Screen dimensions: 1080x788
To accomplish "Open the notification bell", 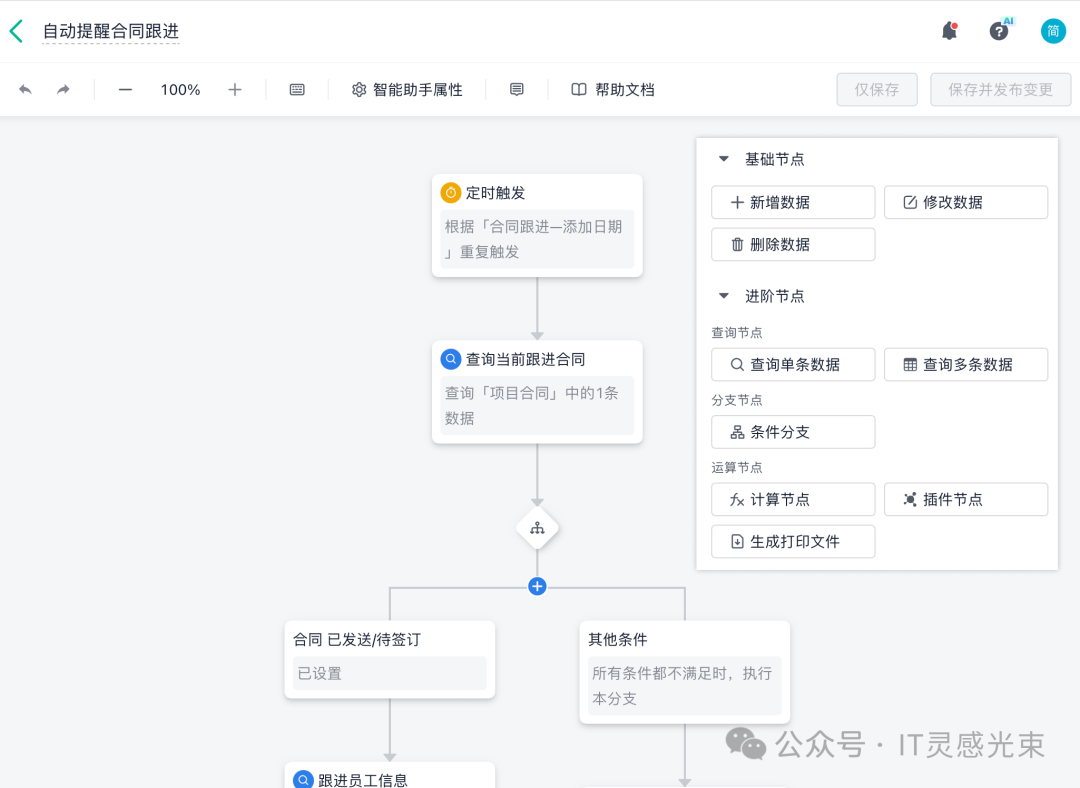I will pos(949,31).
